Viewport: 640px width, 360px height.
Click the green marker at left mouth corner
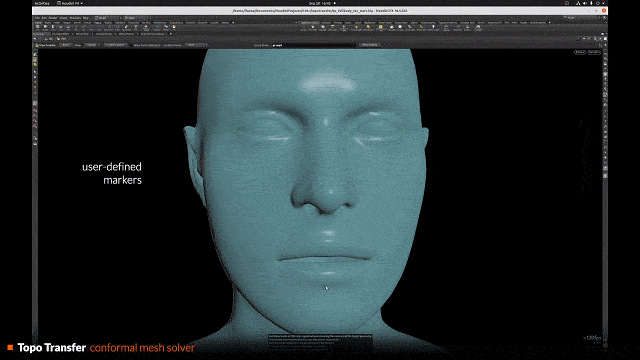point(276,260)
